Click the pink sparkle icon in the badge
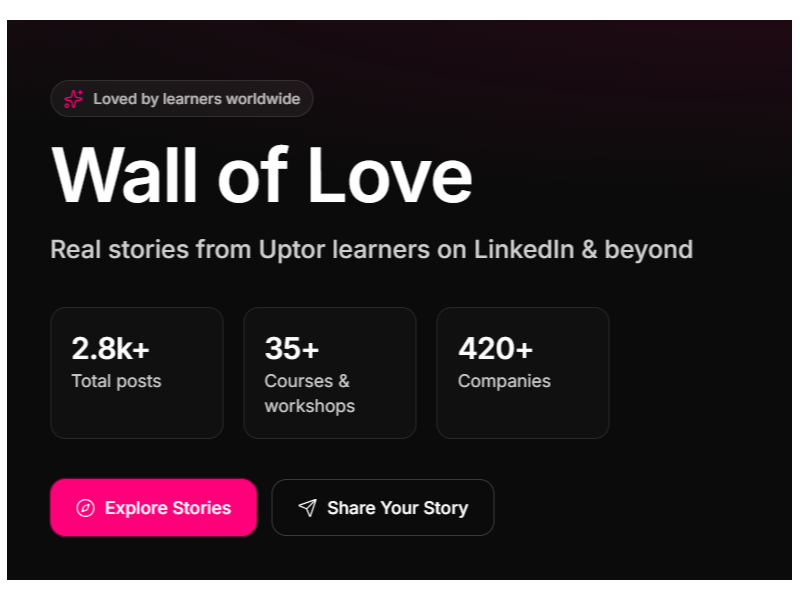800x600 pixels. 73,99
